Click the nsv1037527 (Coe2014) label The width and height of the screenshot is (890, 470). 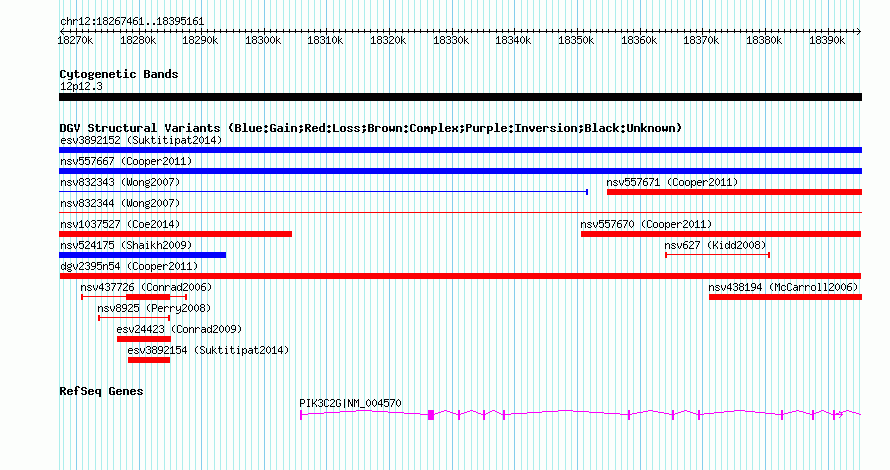tap(120, 224)
